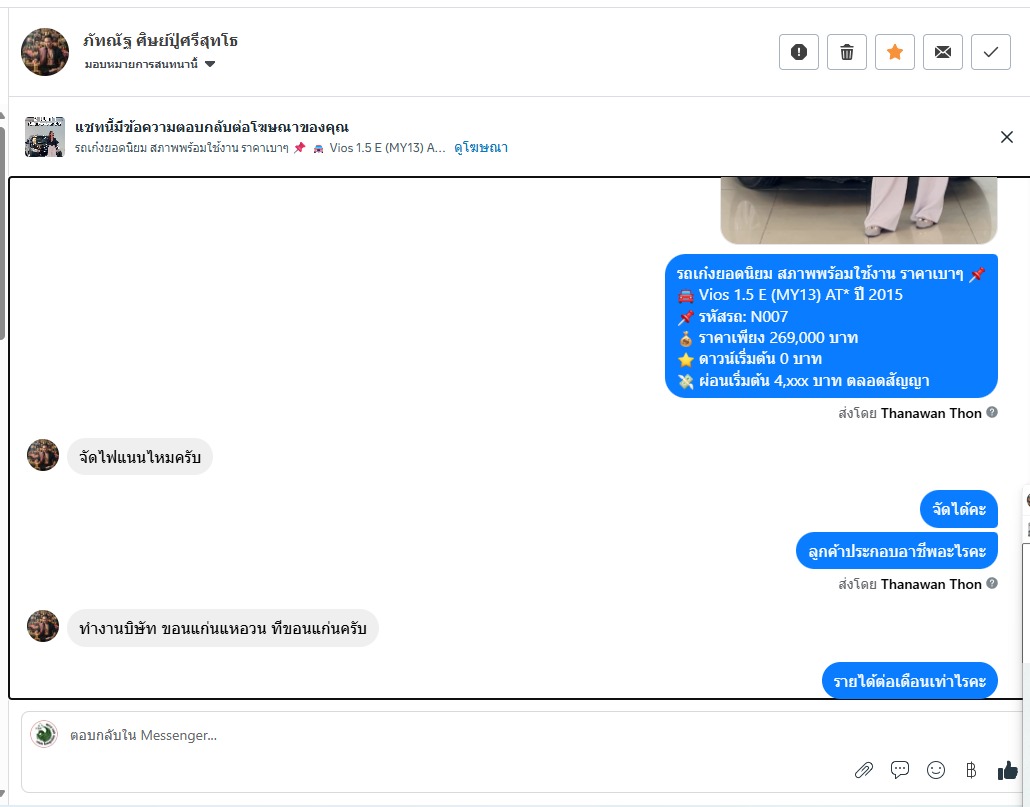Open the car photo in chat
Screen dimensions: 1030x807
859,210
